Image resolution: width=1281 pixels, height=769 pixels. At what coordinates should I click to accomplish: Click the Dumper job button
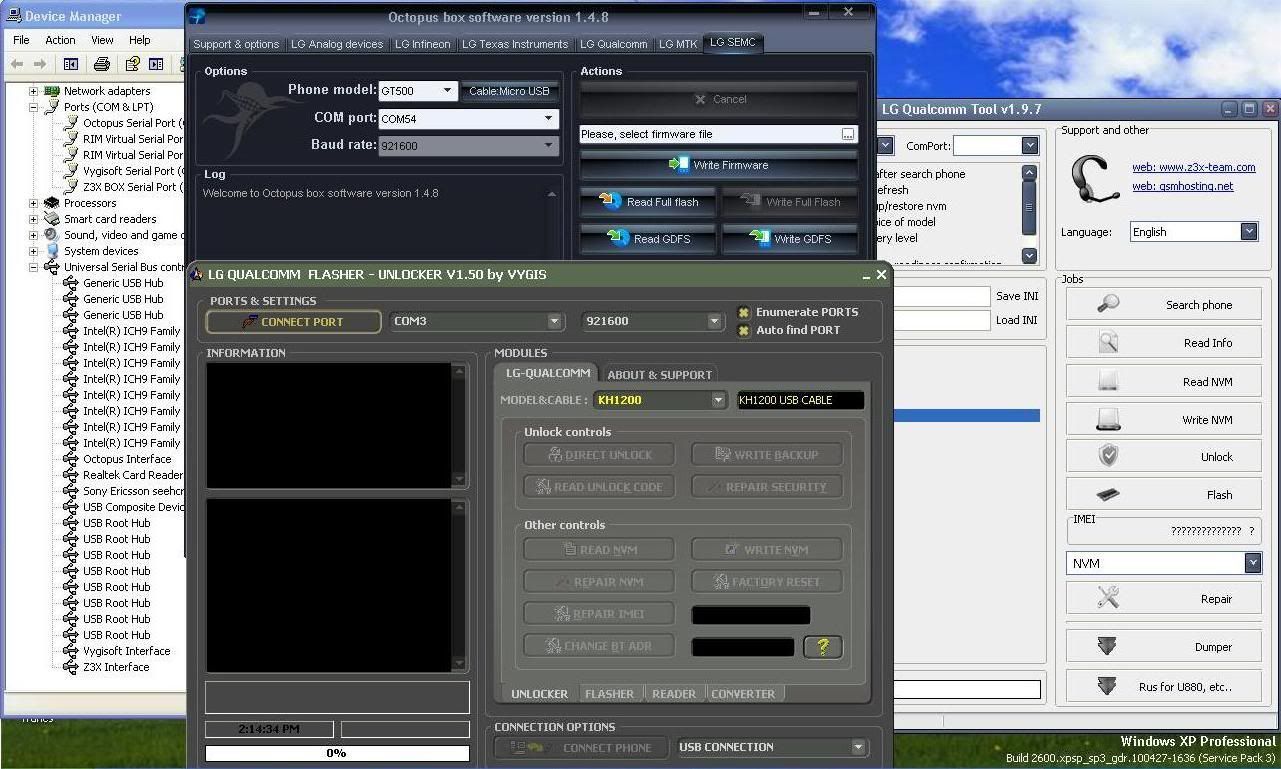point(1163,647)
